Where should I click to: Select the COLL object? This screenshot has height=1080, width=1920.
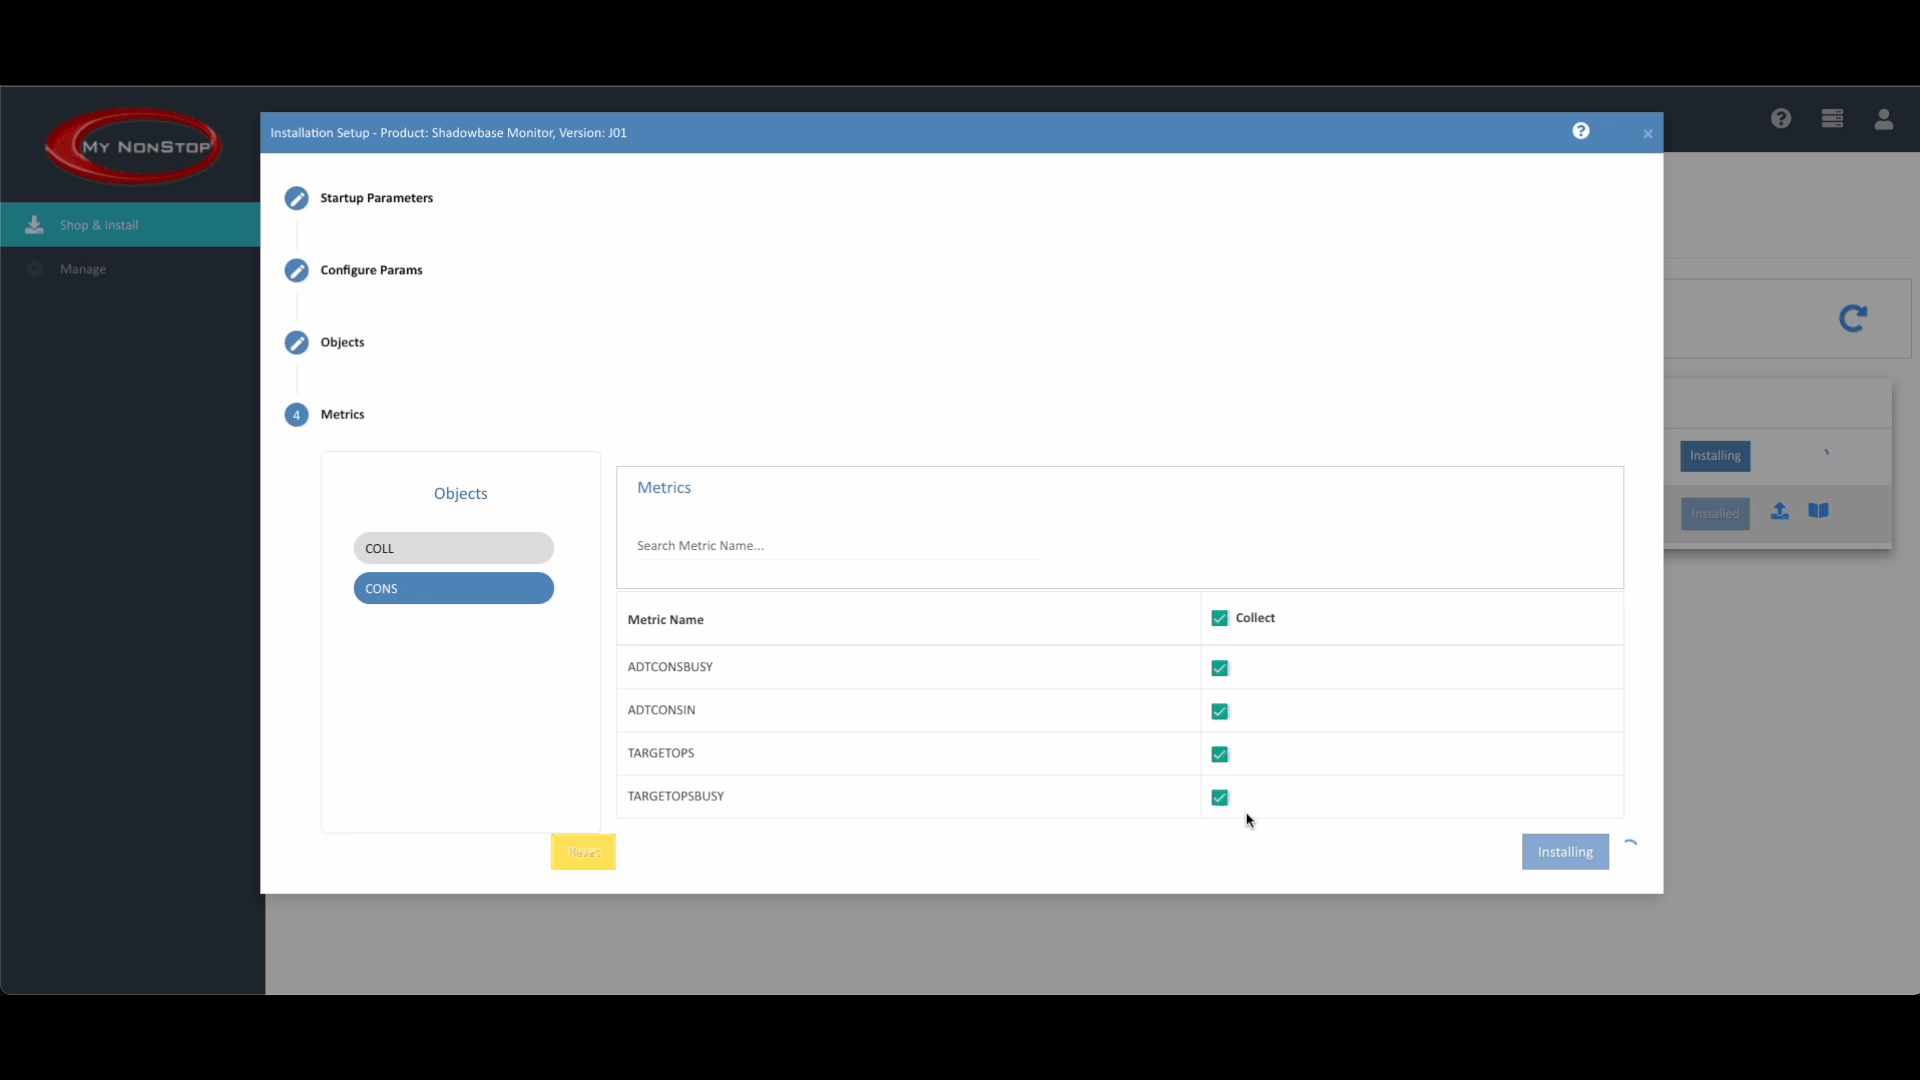(x=453, y=548)
